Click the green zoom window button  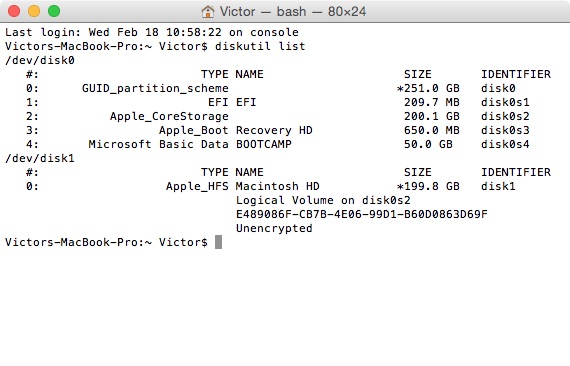tap(54, 11)
